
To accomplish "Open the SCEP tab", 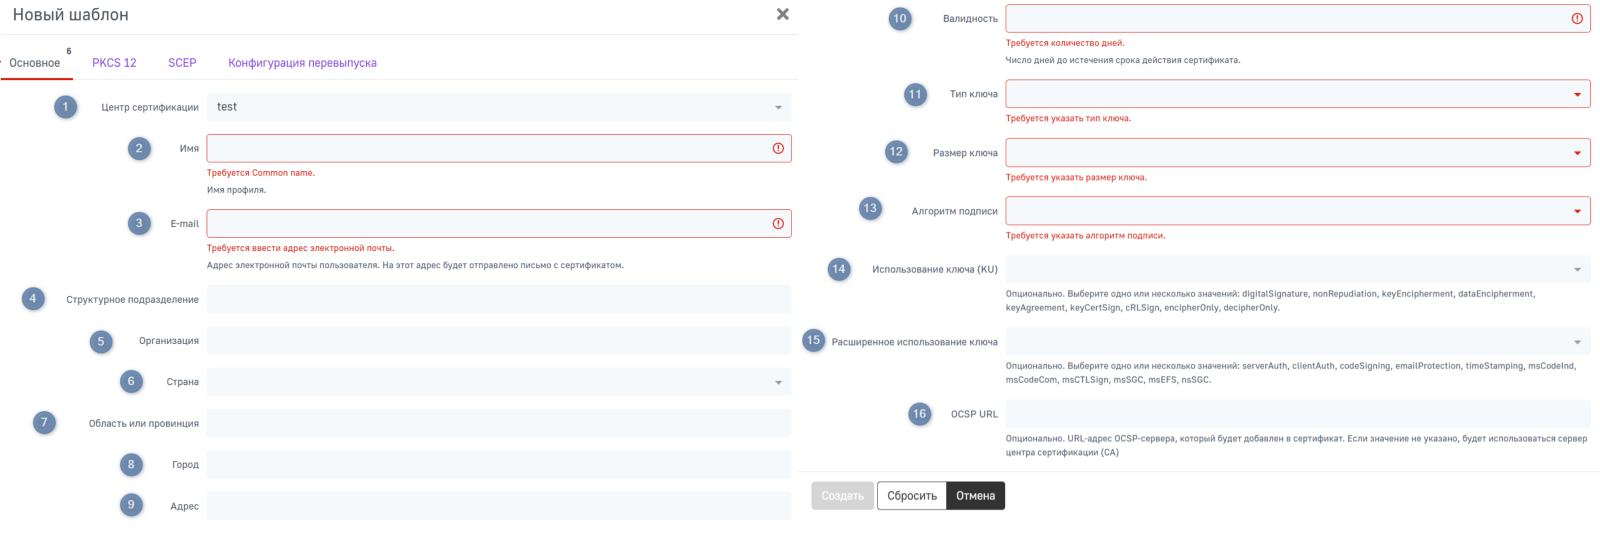I will tap(182, 63).
